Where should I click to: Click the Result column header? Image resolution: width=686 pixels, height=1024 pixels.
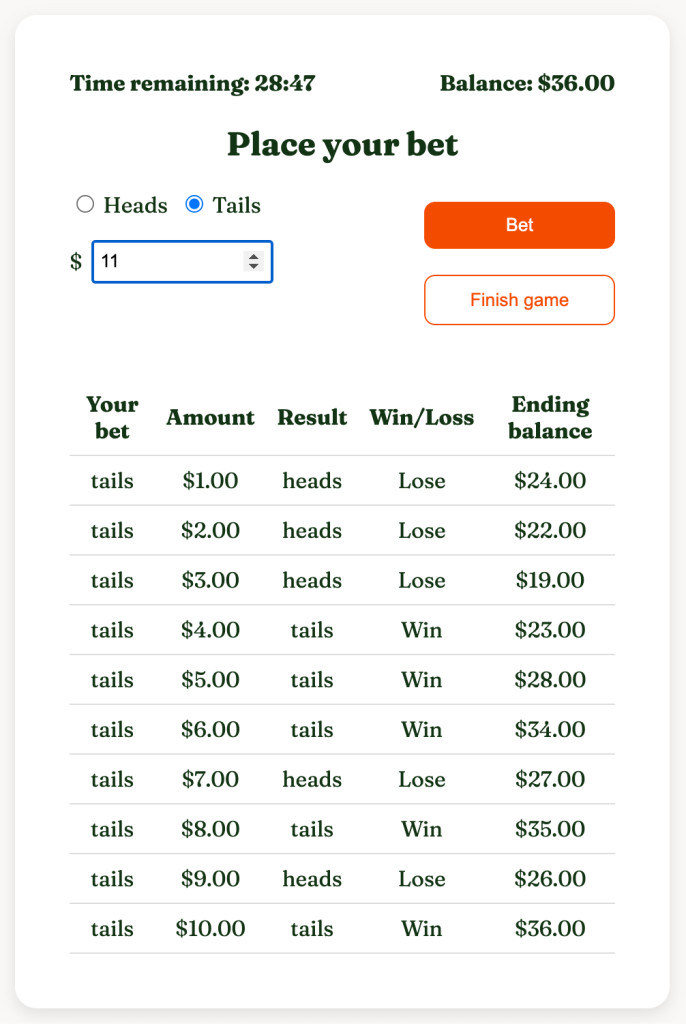[x=312, y=418]
